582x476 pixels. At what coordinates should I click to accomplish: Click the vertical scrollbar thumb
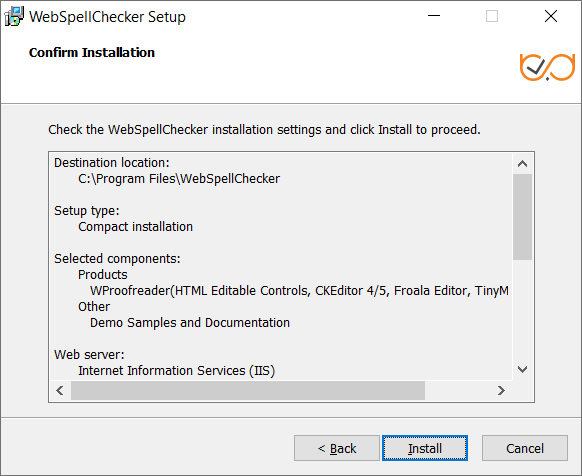click(522, 217)
